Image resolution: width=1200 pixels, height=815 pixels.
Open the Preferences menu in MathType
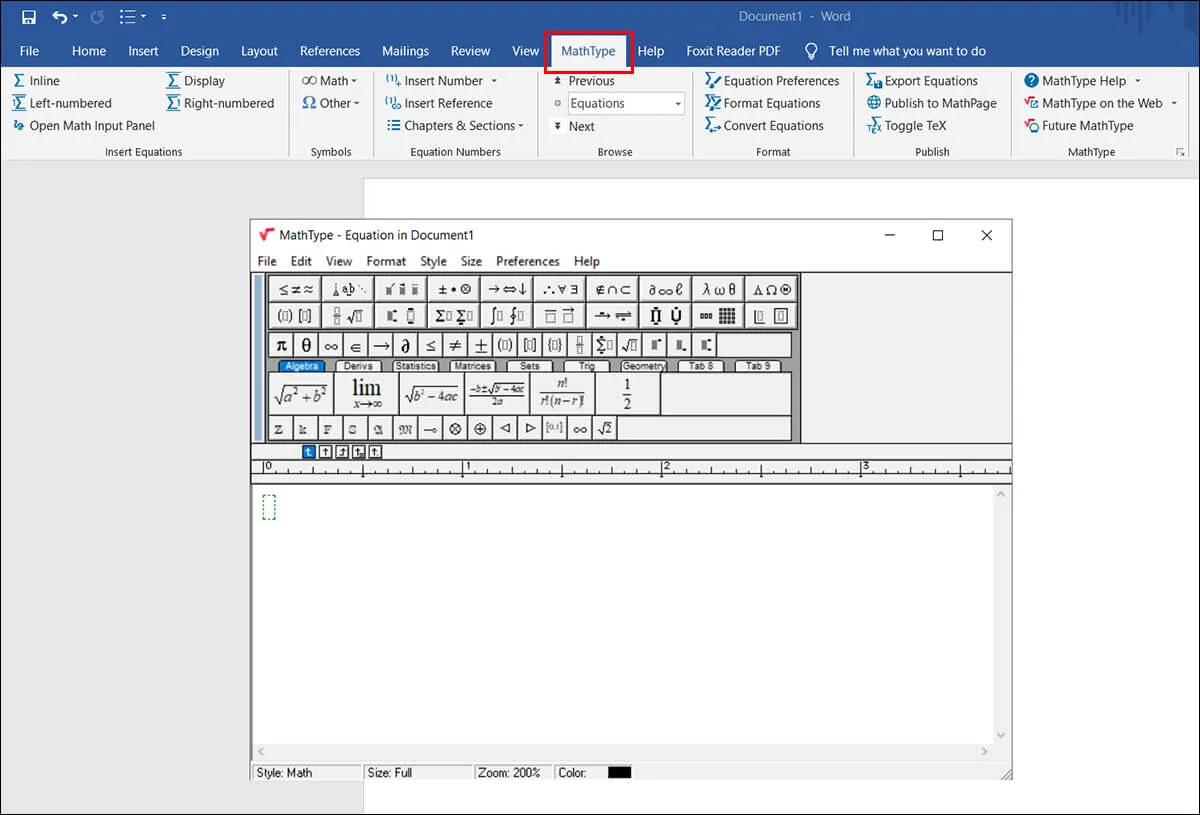[x=527, y=261]
